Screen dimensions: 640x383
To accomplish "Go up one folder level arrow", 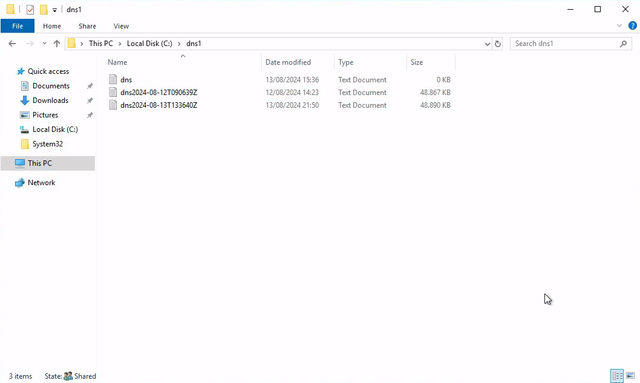I will [x=57, y=44].
